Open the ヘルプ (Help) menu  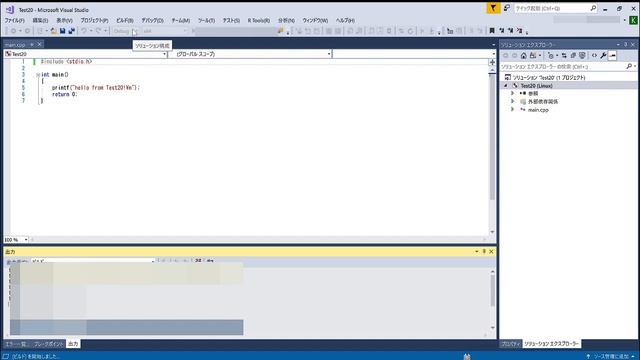point(345,20)
